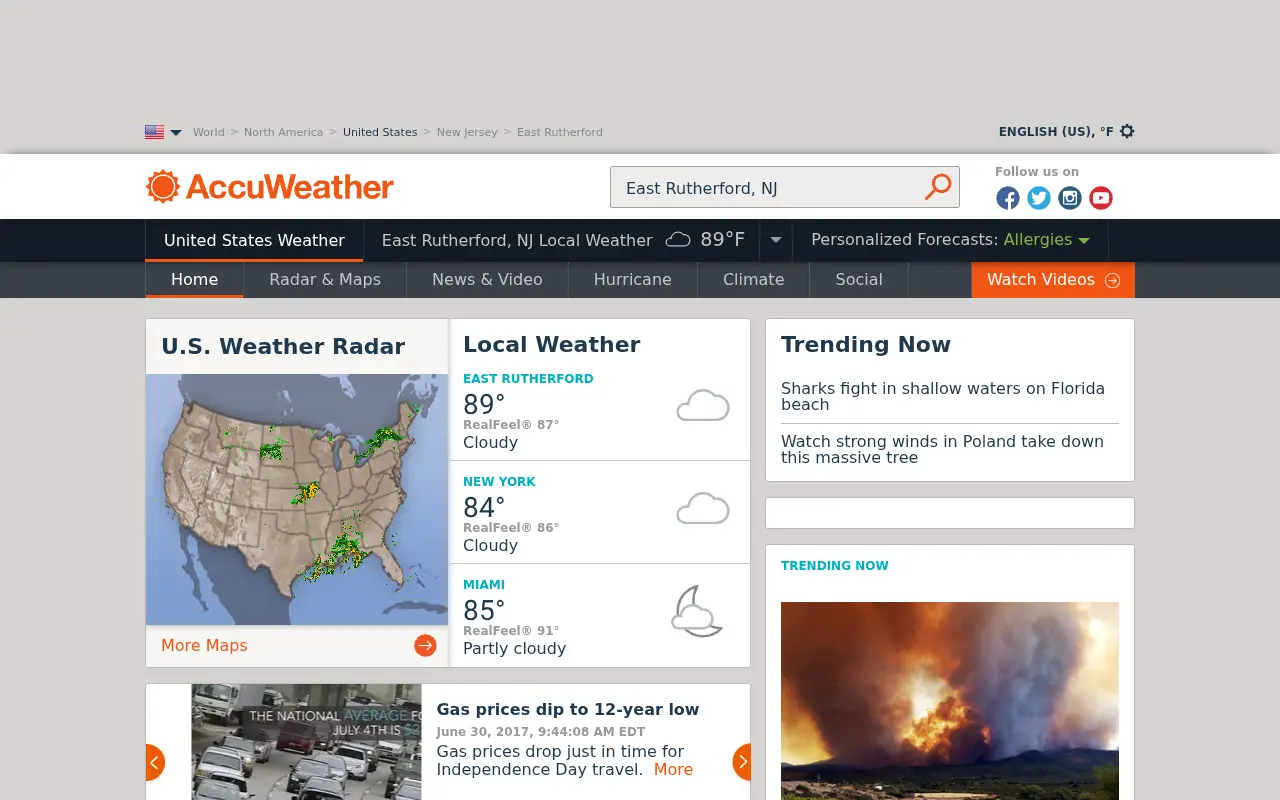Click the AccuWeather sun logo
1280x800 pixels.
click(163, 187)
